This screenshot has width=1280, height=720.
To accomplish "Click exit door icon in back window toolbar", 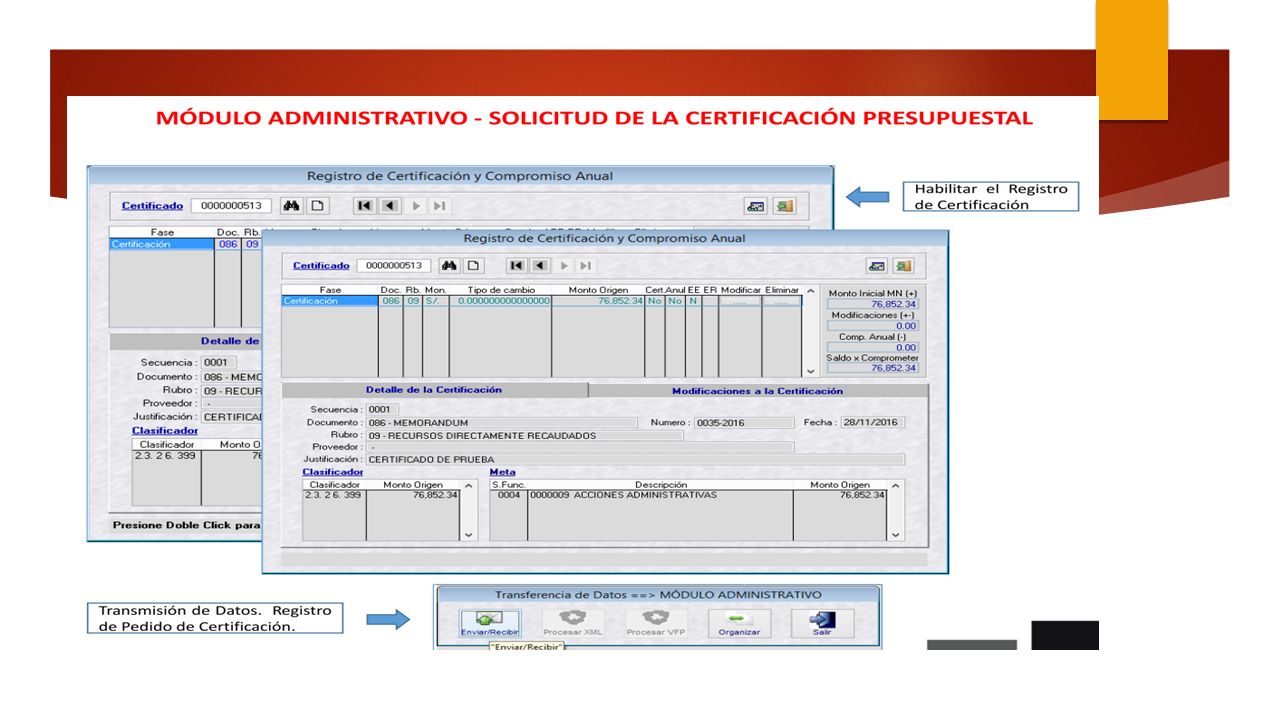I will tap(785, 205).
